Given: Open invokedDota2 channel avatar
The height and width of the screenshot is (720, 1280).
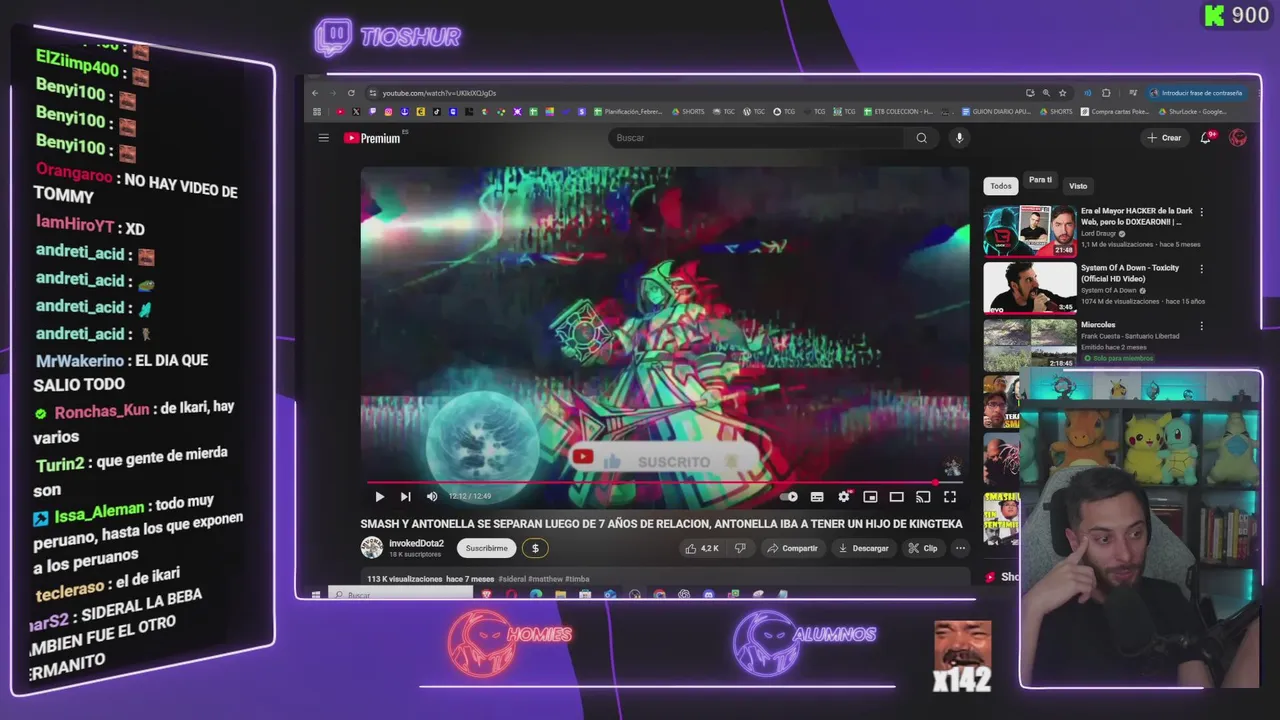Looking at the screenshot, I should (x=372, y=548).
